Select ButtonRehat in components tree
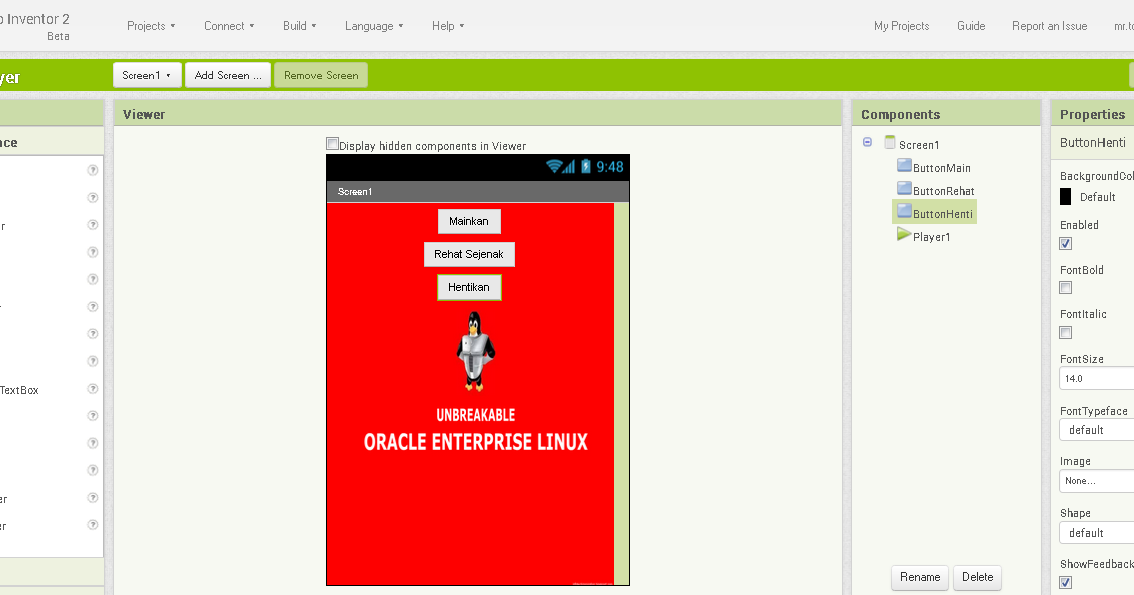1134x595 pixels. click(944, 191)
